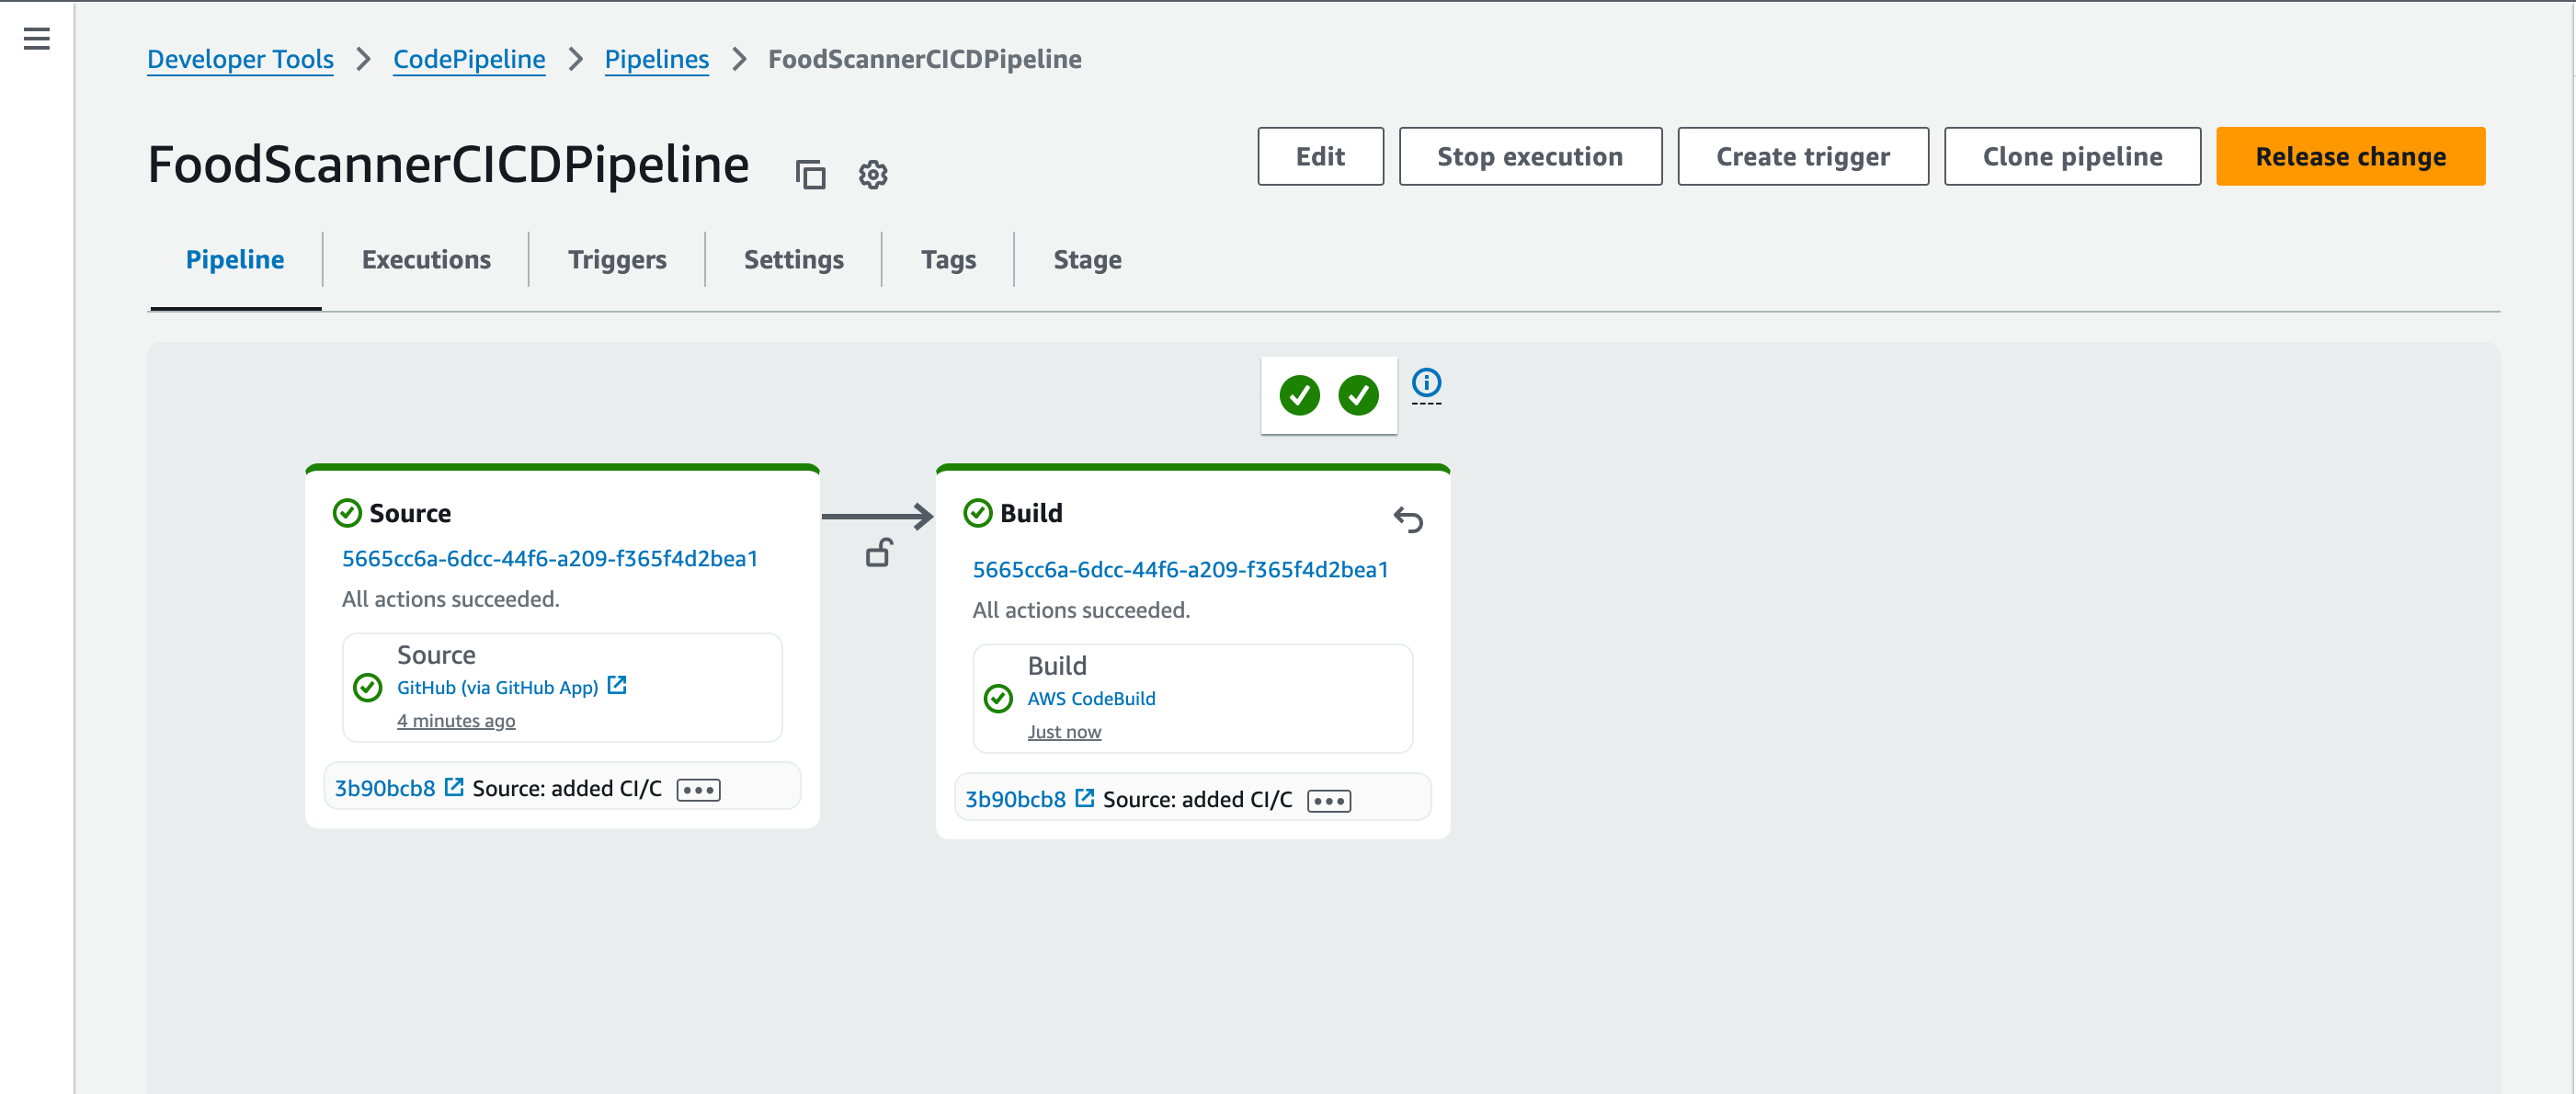This screenshot has height=1094, width=2576.
Task: Click the Build stage title
Action: click(x=1031, y=514)
